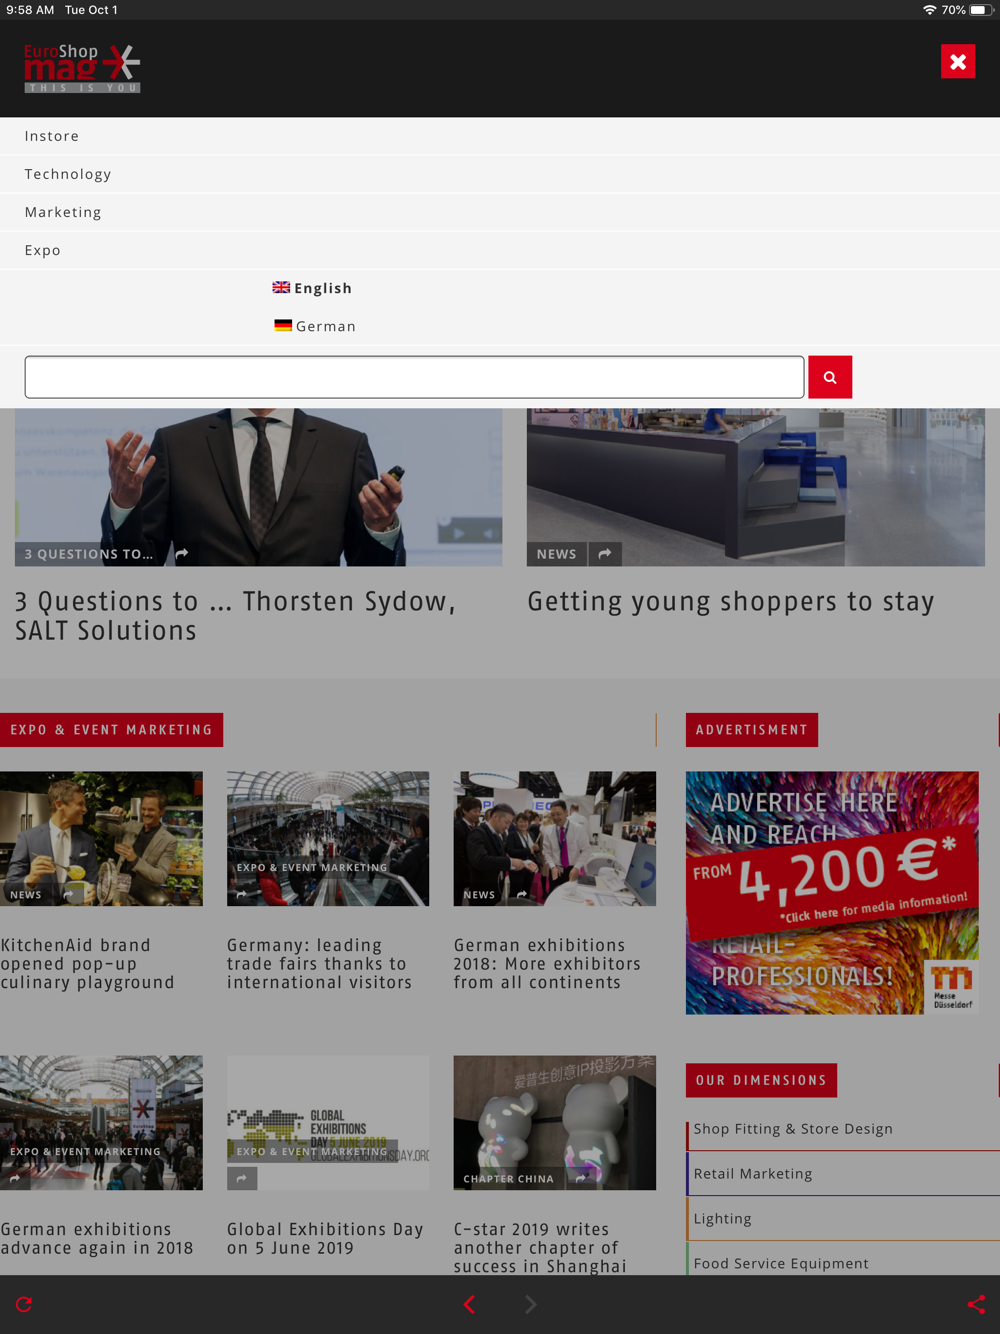Click the share arrow beside the NEWS tag on the shoppers article

point(605,554)
